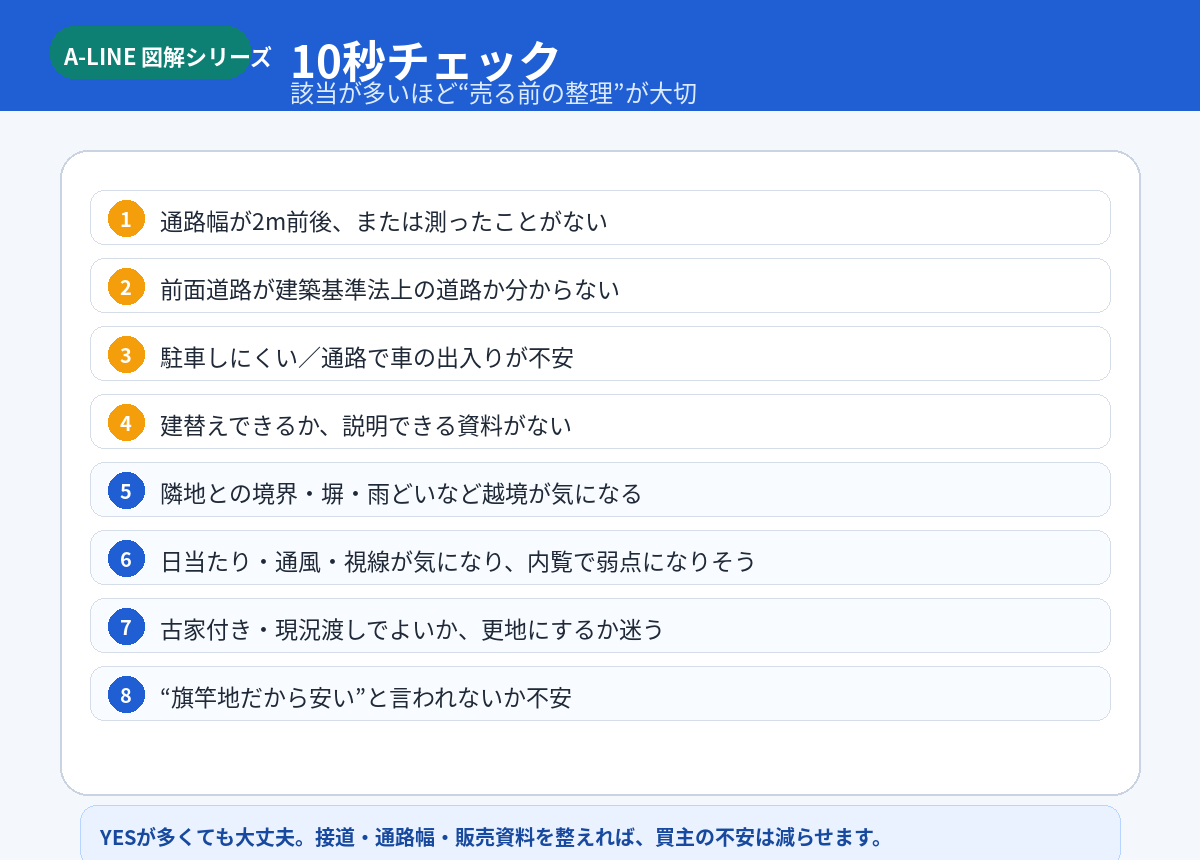The width and height of the screenshot is (1200, 860).
Task: Click the orange number 3 badge
Action: click(126, 354)
